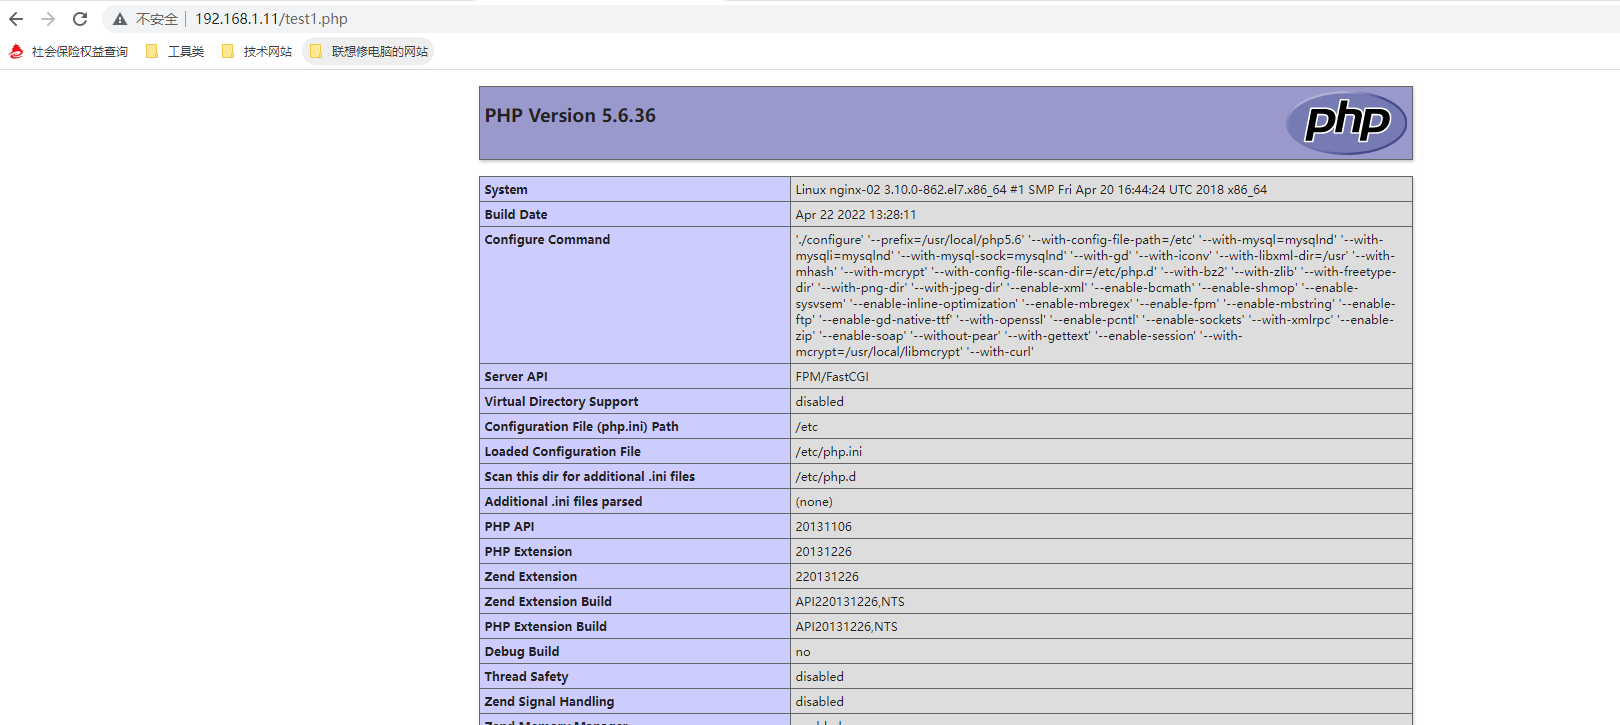The image size is (1620, 725).
Task: Click Additional .ini files parsed label
Action: (563, 502)
